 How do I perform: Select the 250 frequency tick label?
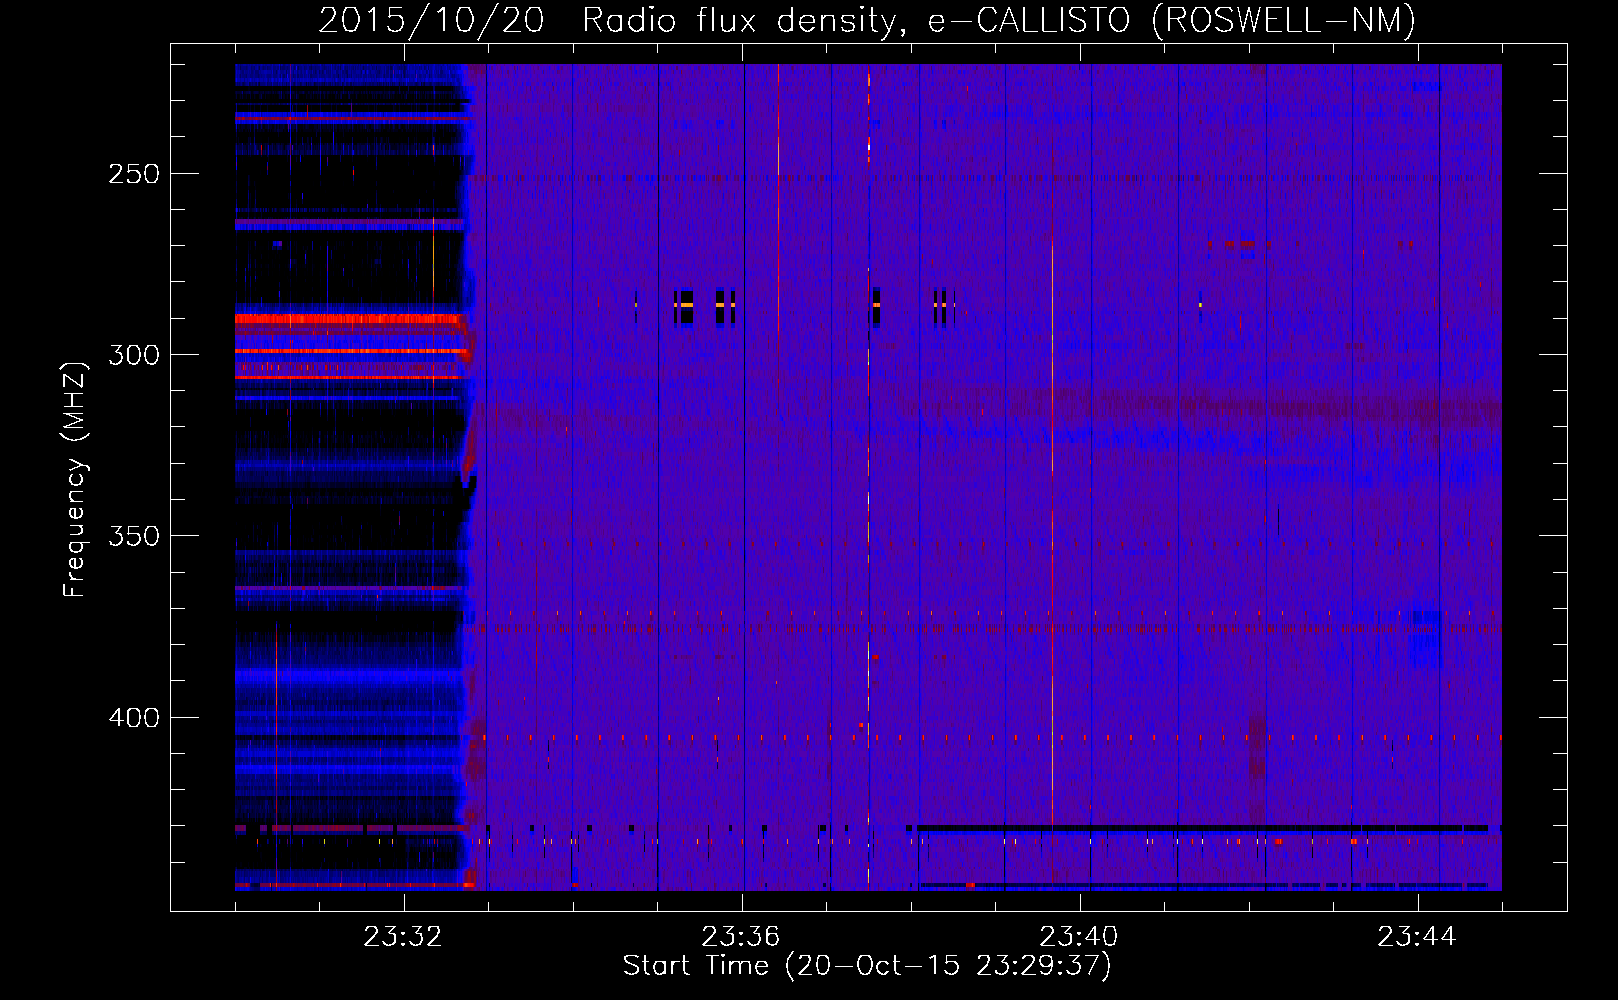[x=134, y=174]
